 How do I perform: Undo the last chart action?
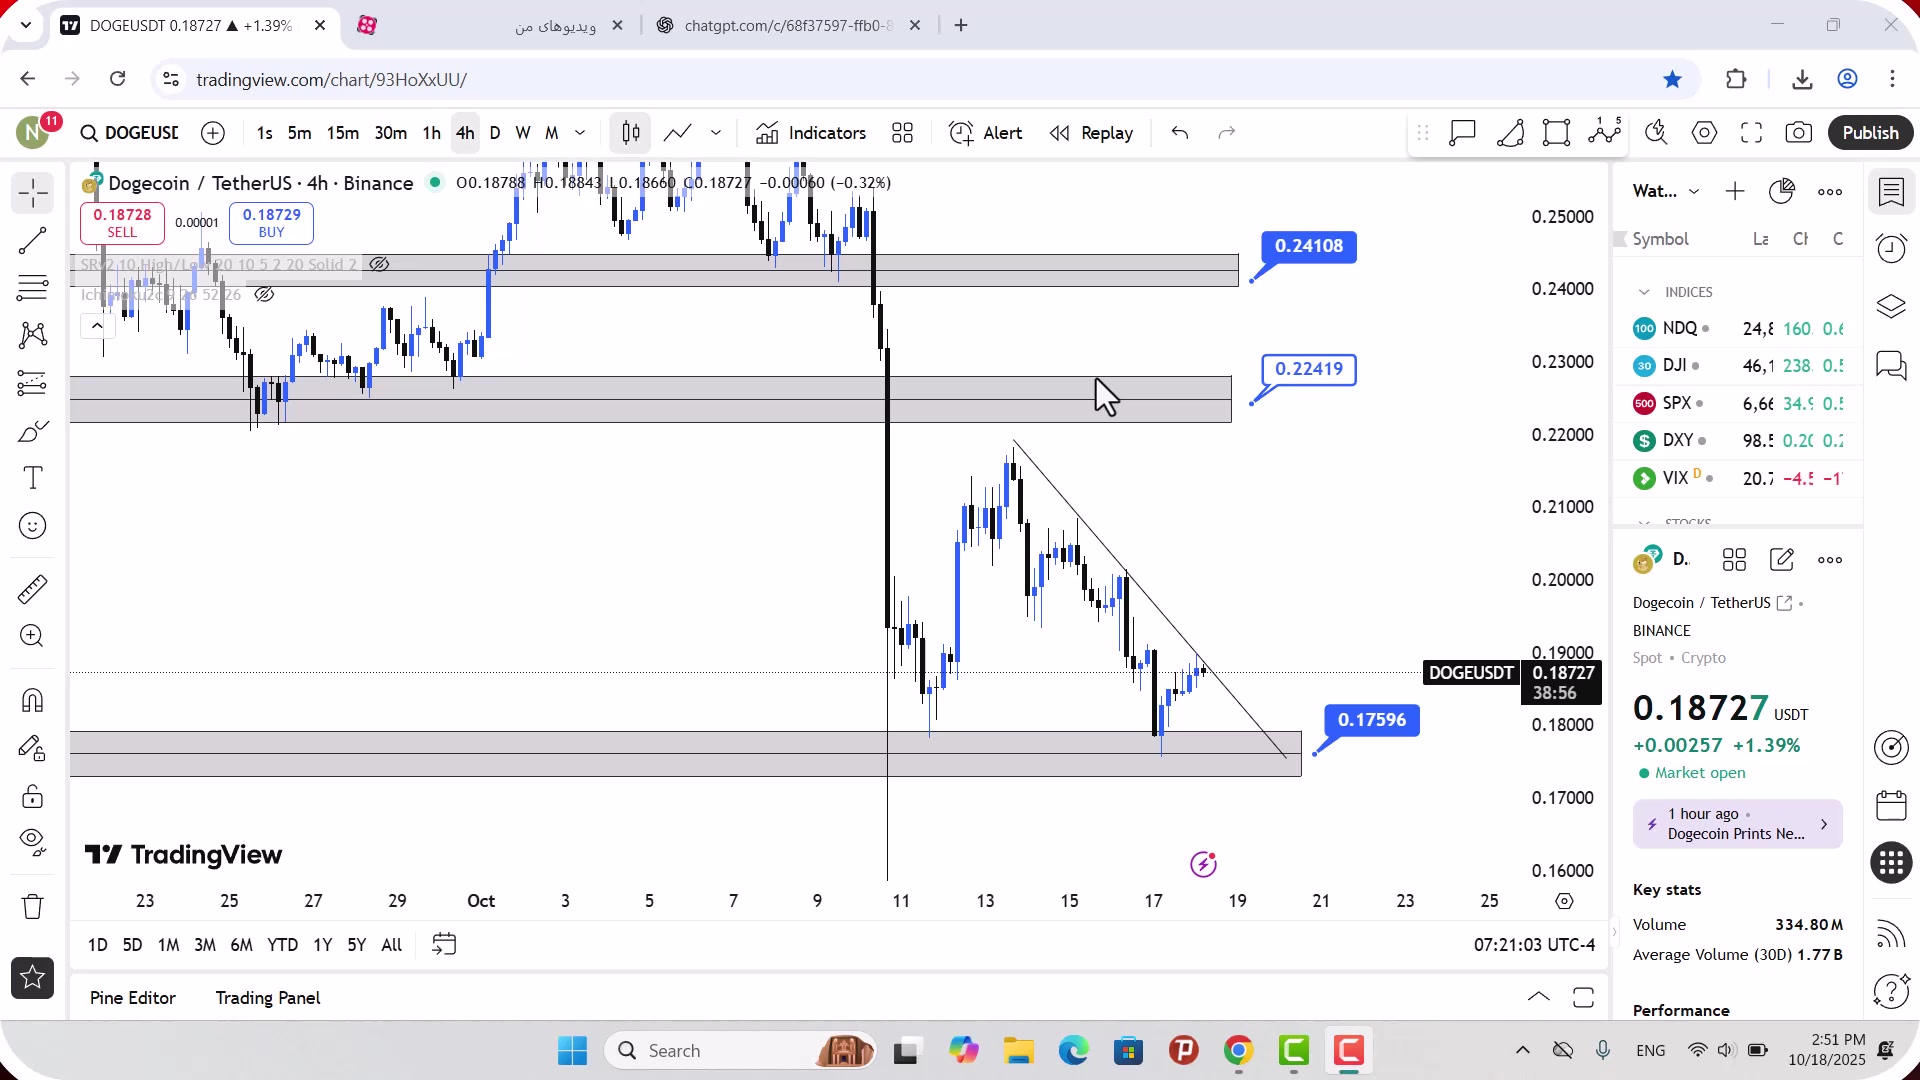[1180, 133]
